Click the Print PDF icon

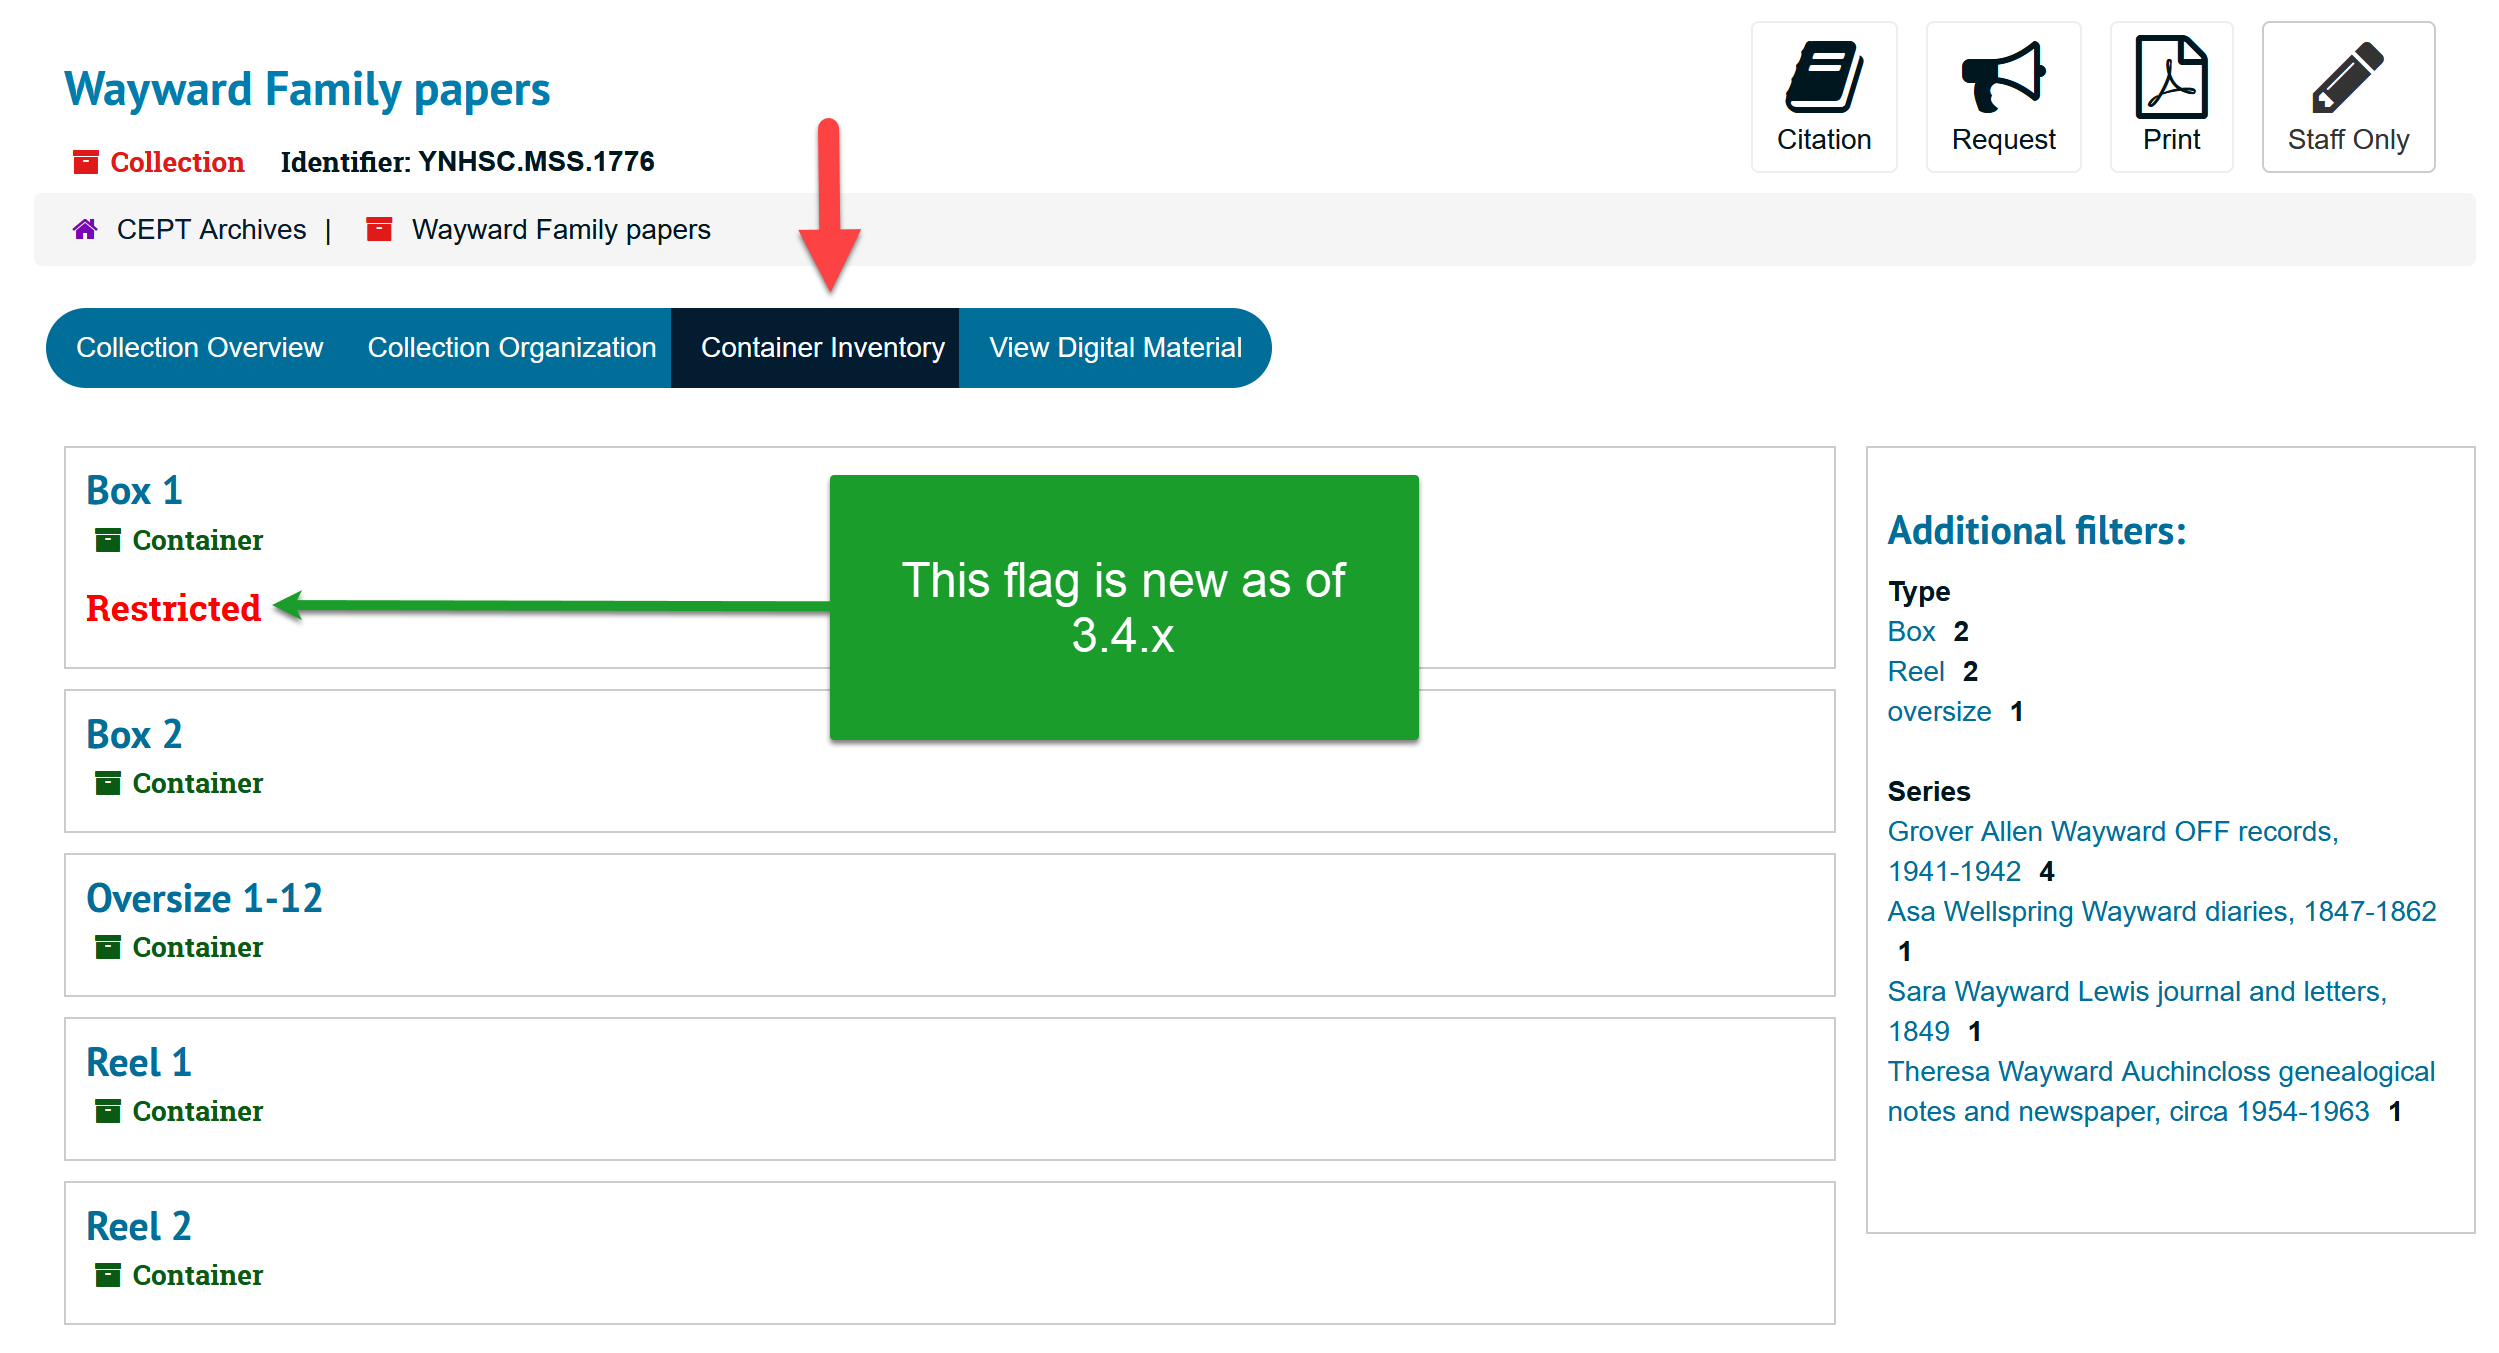click(x=2170, y=77)
